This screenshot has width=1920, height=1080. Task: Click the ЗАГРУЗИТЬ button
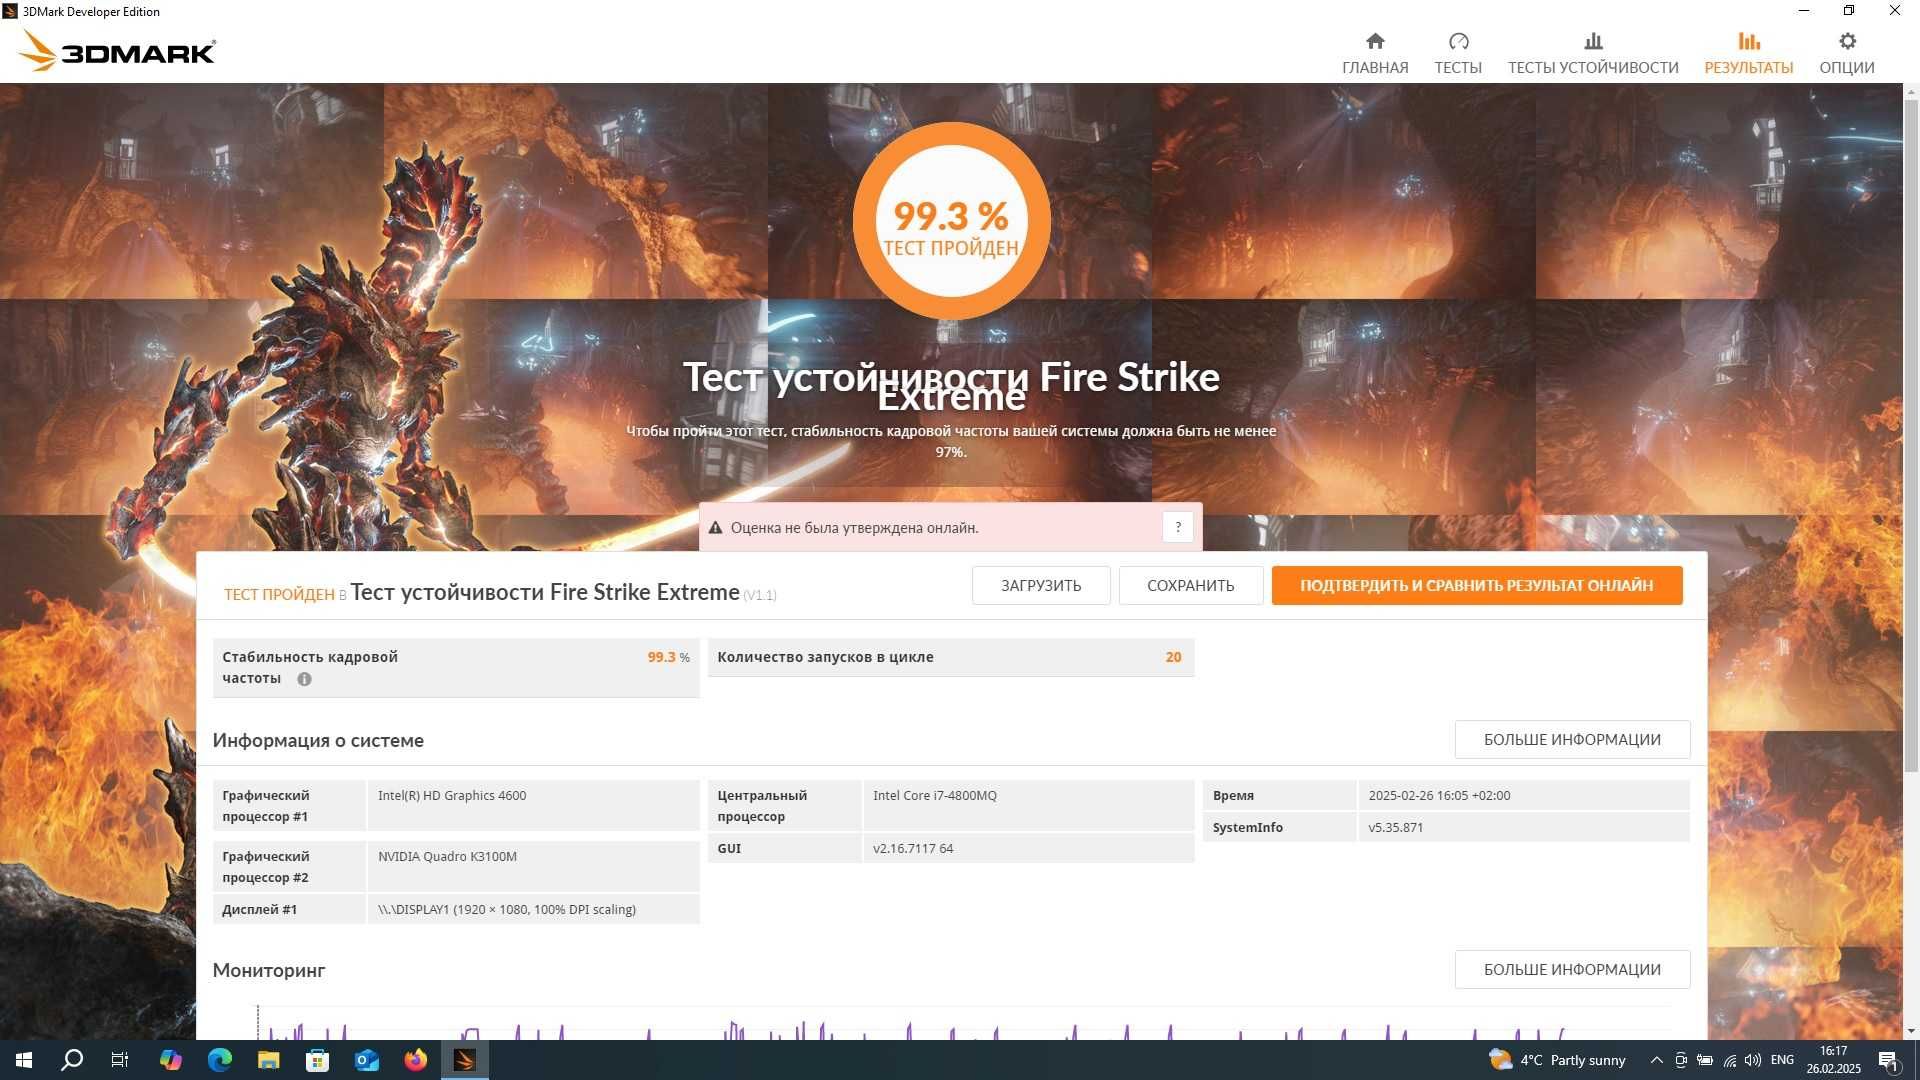point(1041,586)
